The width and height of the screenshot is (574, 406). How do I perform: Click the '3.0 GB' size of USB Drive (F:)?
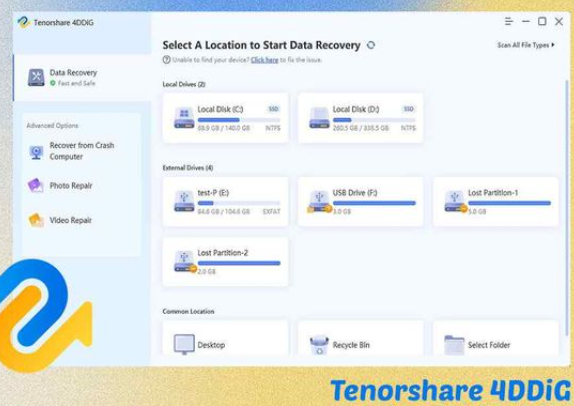[x=342, y=211]
